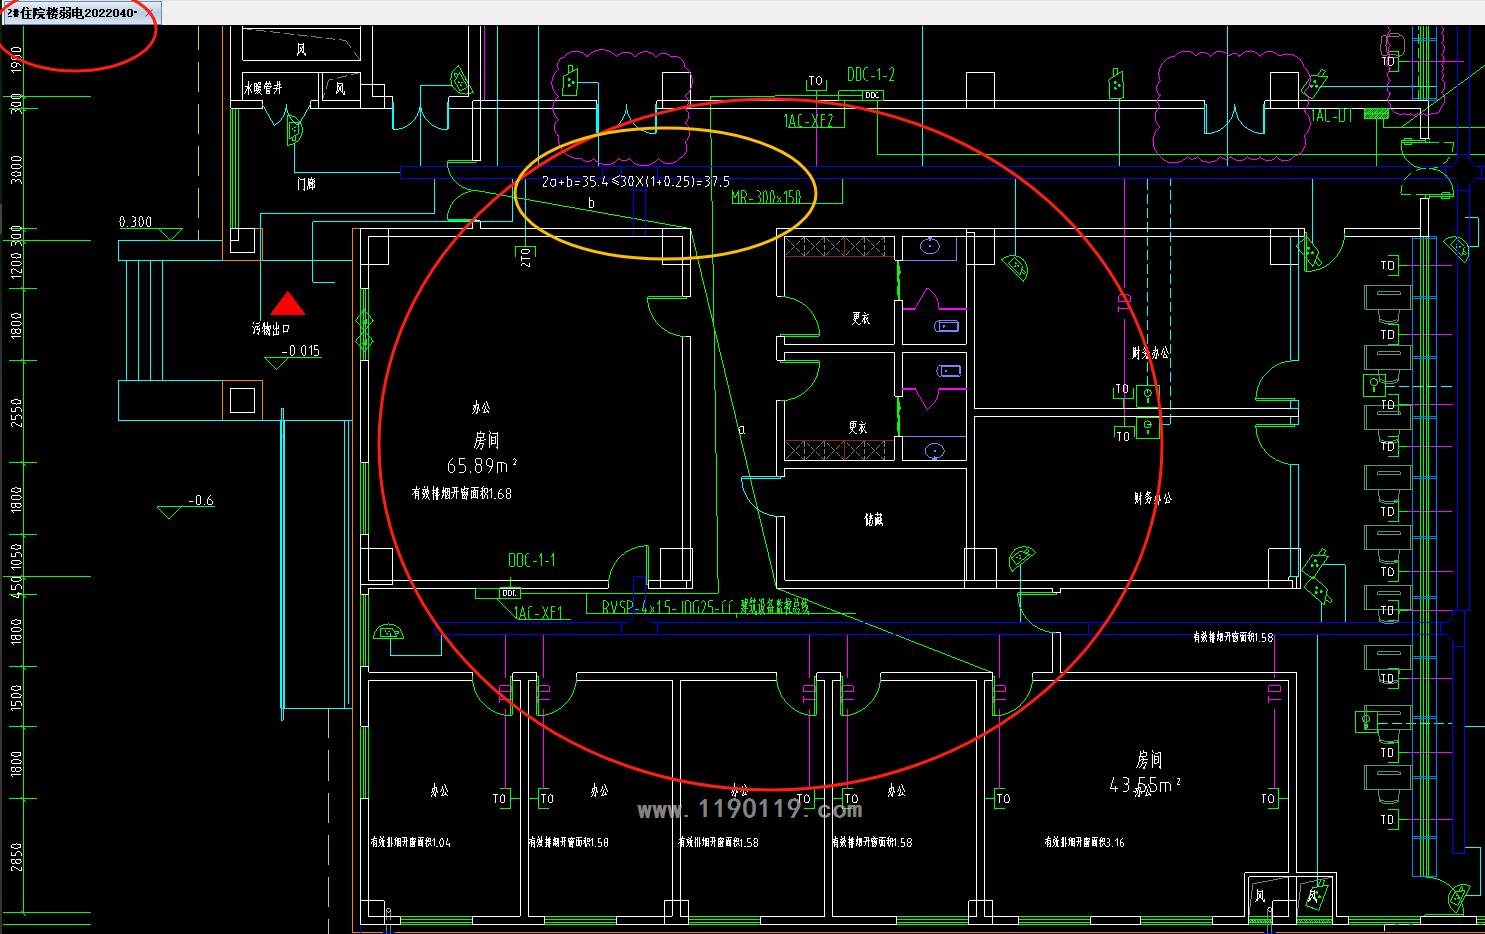Close the 2#住院楼弱电 drawing tab
Screen dimensions: 1485x934
(150, 13)
